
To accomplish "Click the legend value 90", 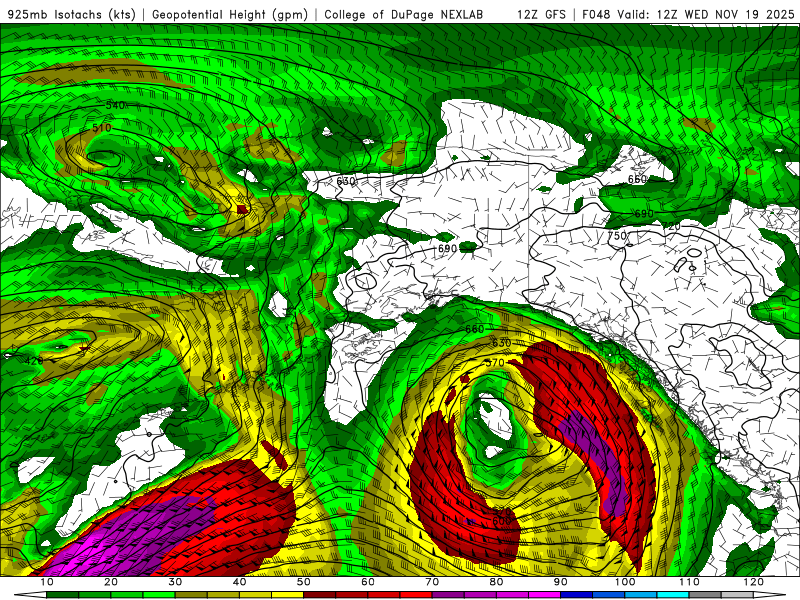I will coord(561,582).
